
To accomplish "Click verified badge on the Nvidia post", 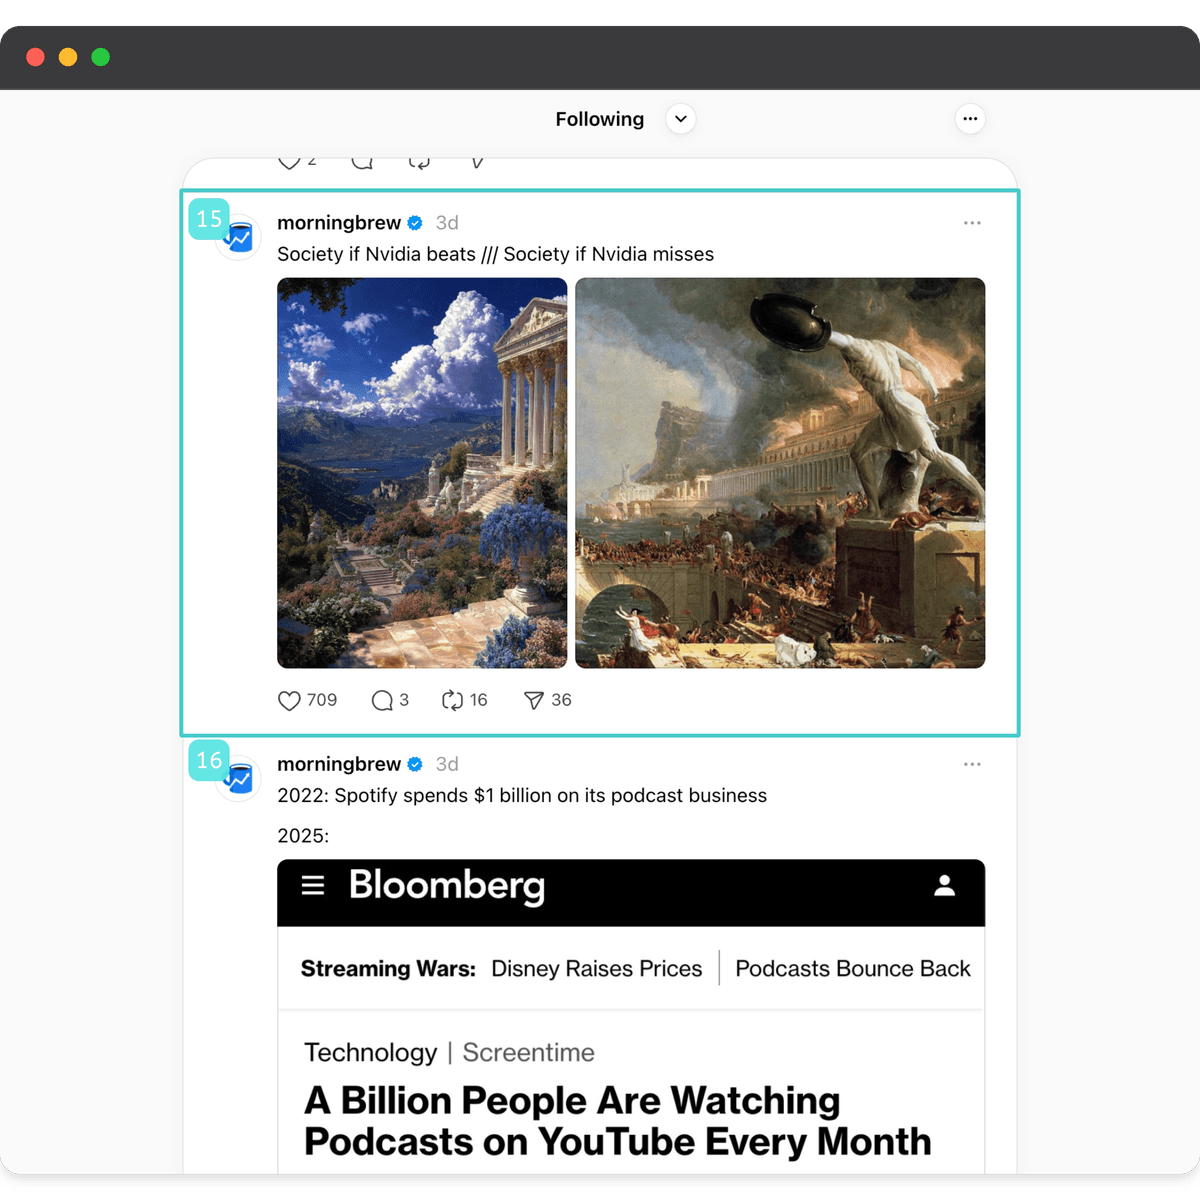I will [415, 223].
